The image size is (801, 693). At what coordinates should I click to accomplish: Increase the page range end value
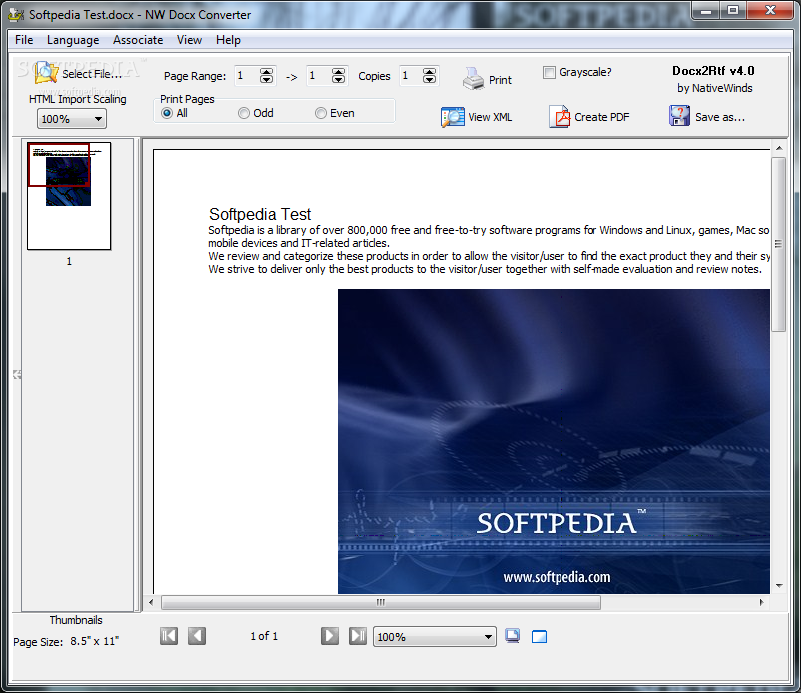[339, 72]
